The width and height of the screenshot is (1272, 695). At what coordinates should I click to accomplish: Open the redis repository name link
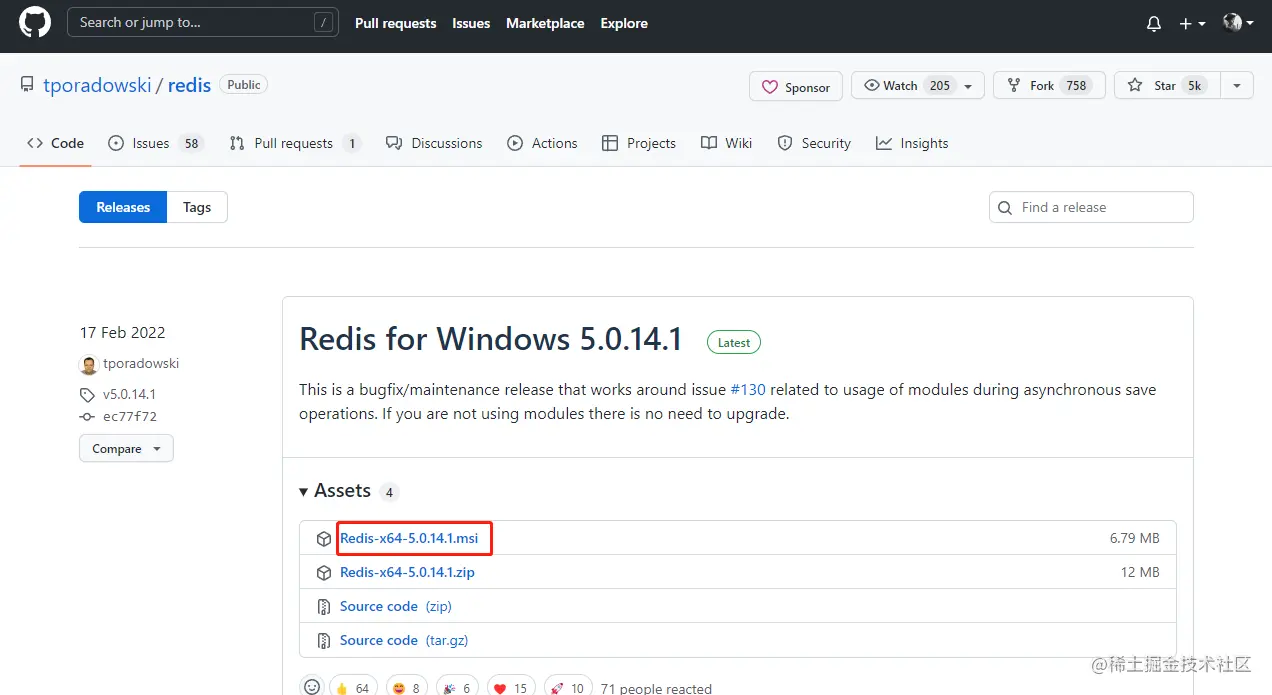[189, 85]
